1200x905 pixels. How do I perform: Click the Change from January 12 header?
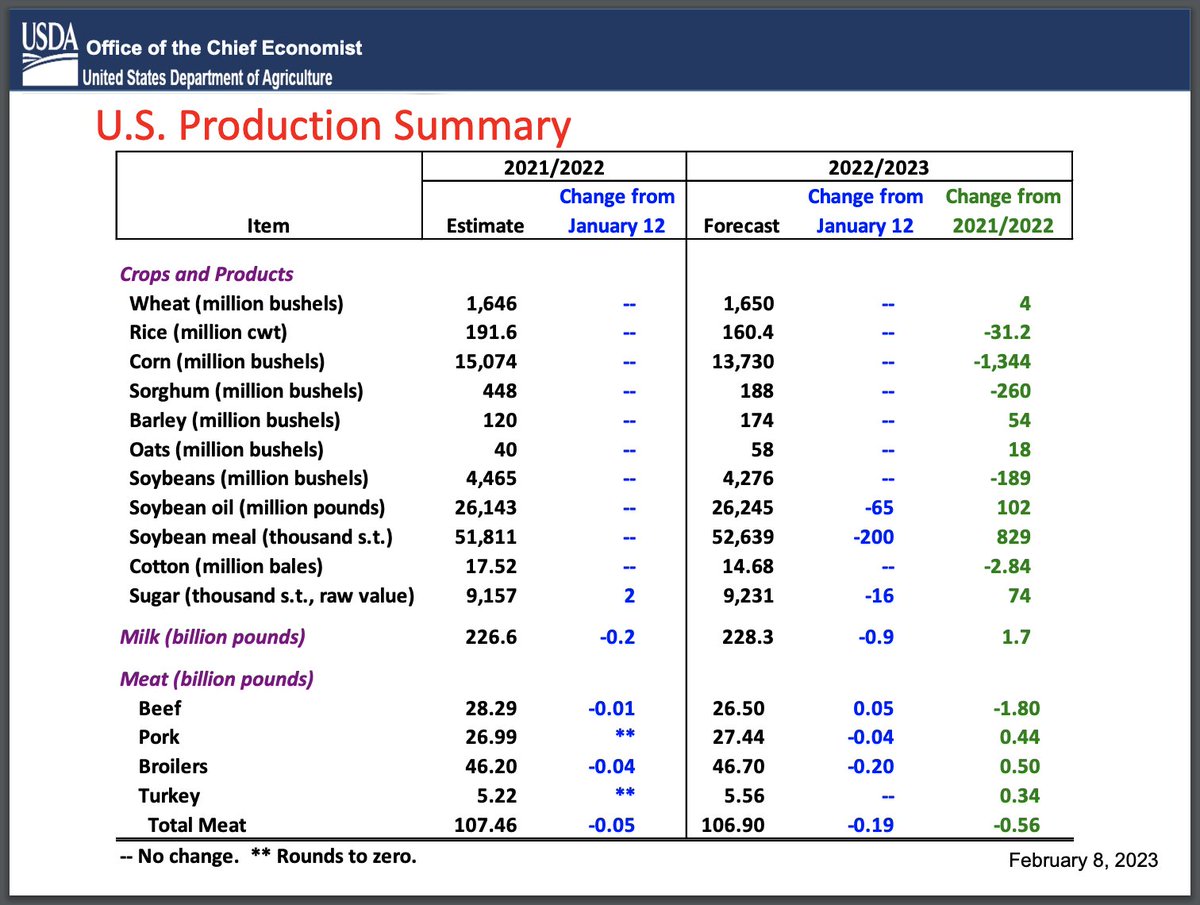[616, 211]
